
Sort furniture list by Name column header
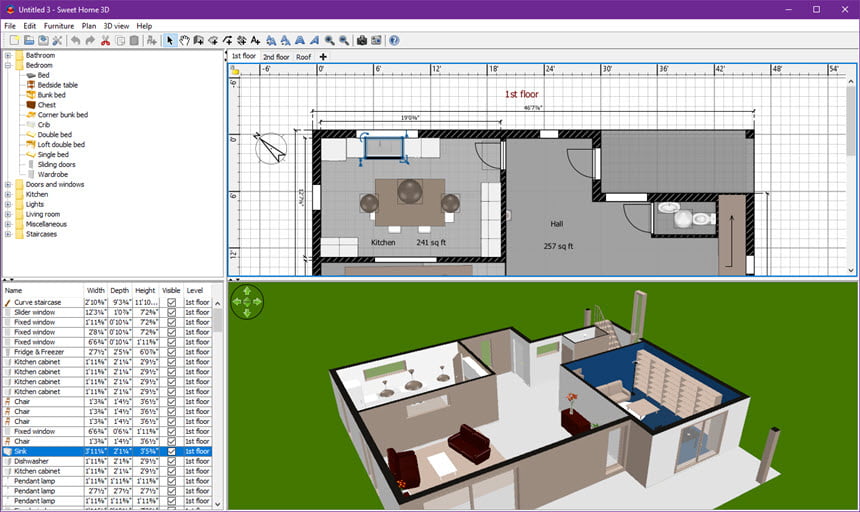click(x=43, y=291)
